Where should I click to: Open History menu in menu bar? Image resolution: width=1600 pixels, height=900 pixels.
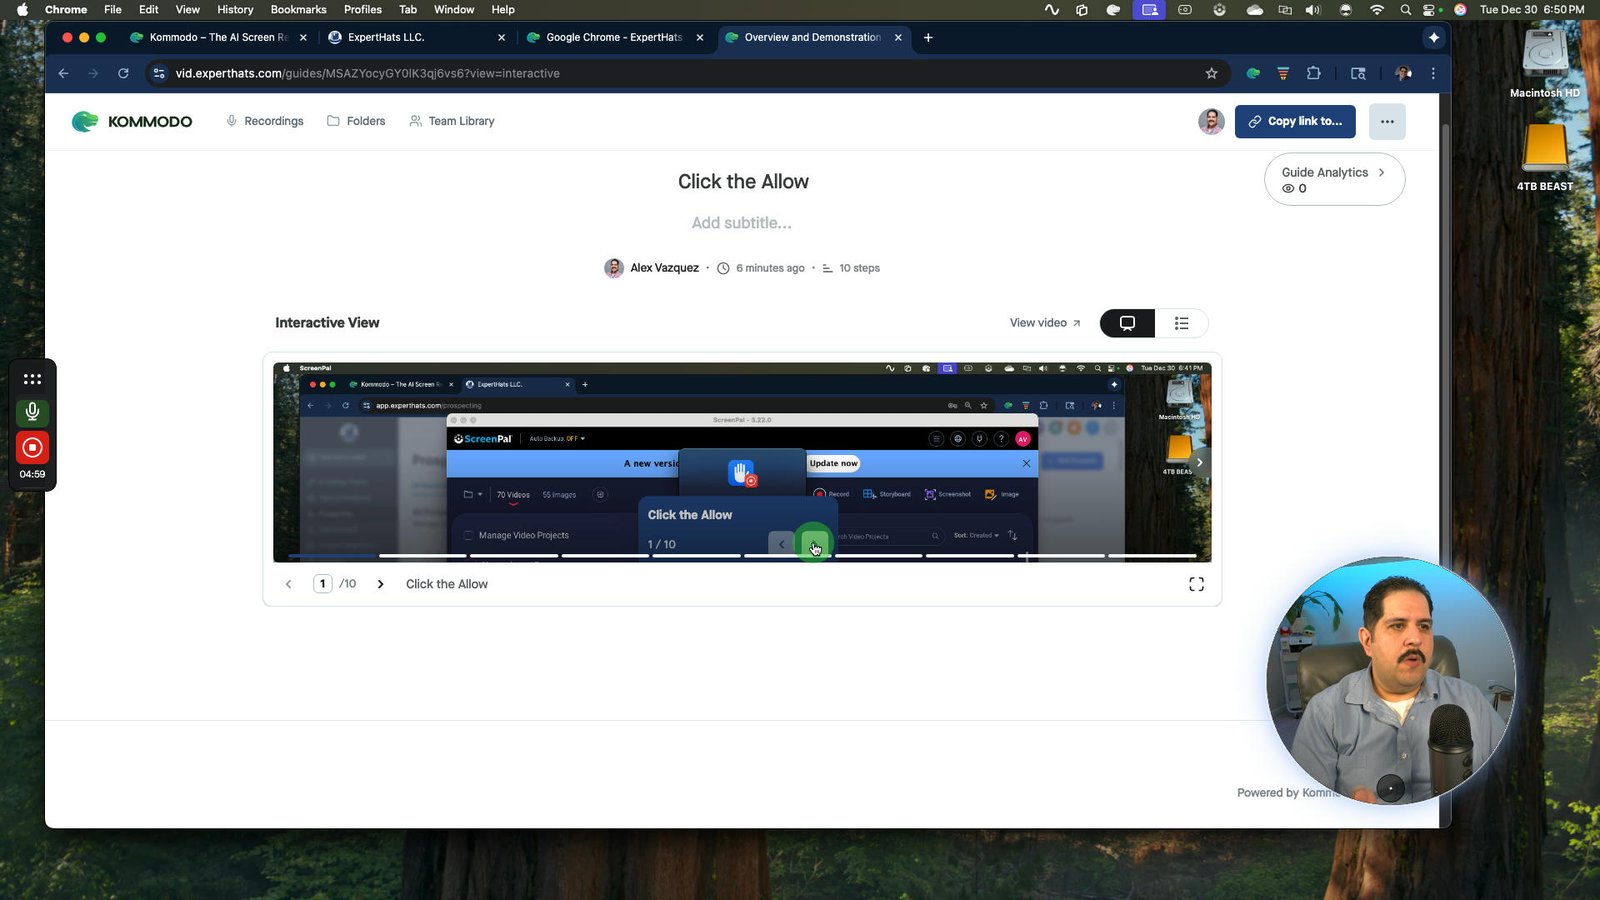click(235, 9)
